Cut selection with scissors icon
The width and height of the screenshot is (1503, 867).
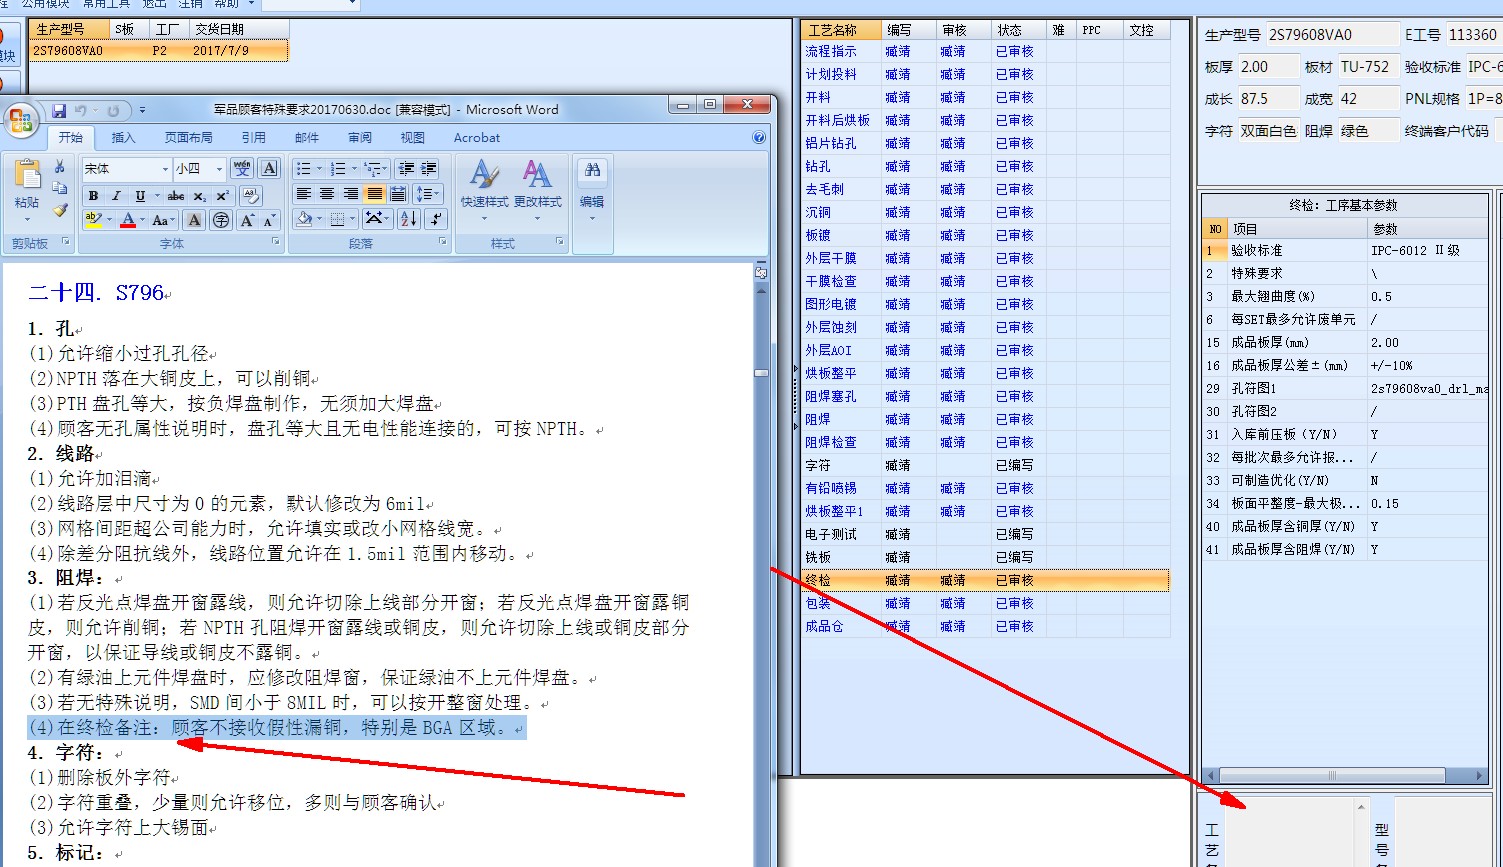click(60, 166)
